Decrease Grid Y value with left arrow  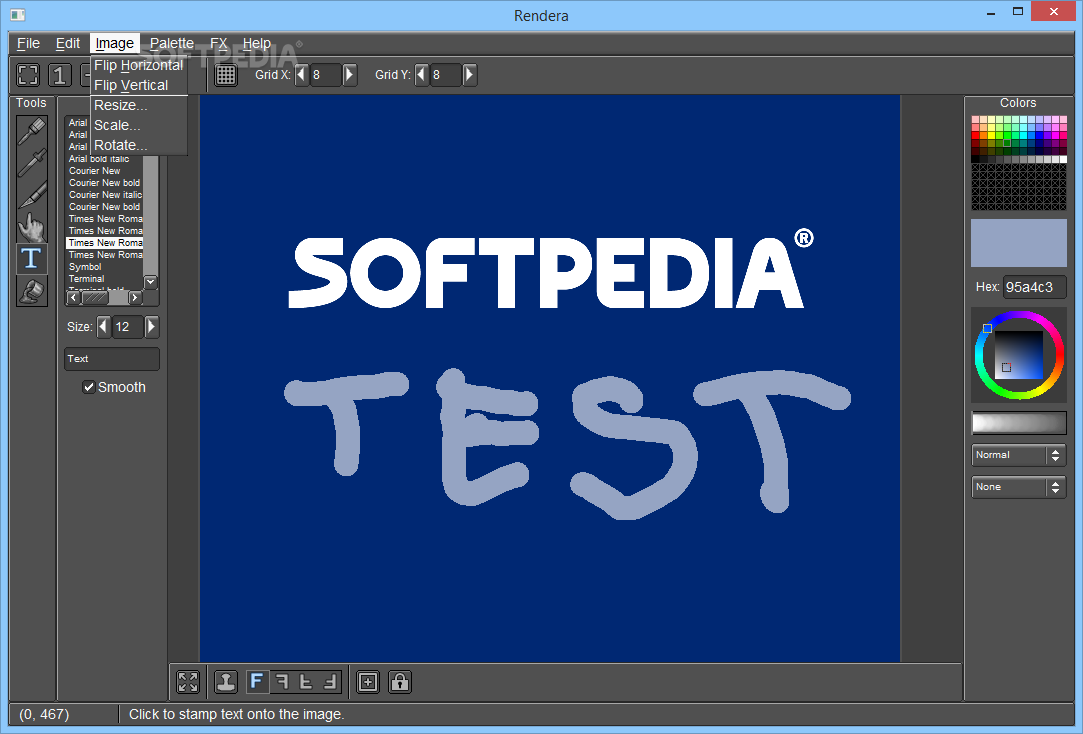421,75
